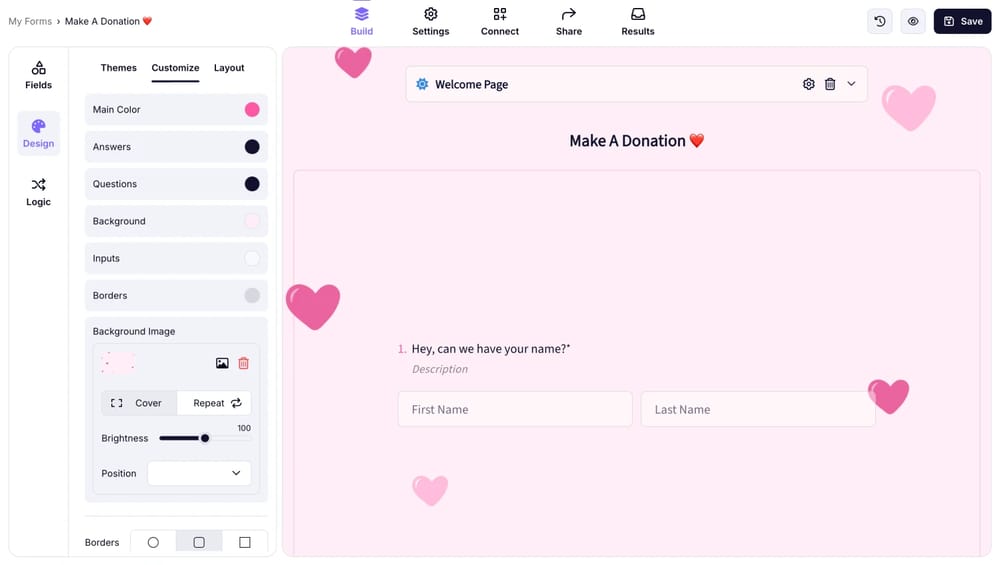1000x565 pixels.
Task: Choose fully rounded borders option
Action: pyautogui.click(x=153, y=543)
